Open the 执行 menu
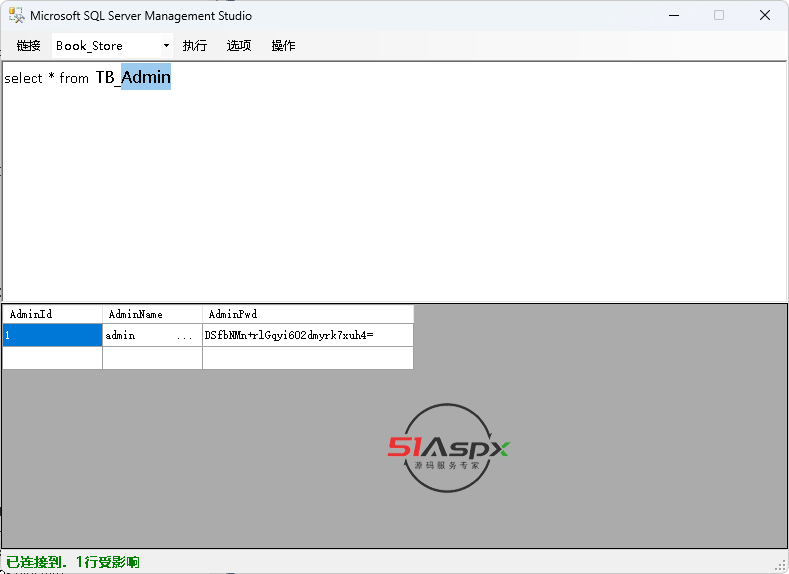Image resolution: width=789 pixels, height=574 pixels. (194, 46)
